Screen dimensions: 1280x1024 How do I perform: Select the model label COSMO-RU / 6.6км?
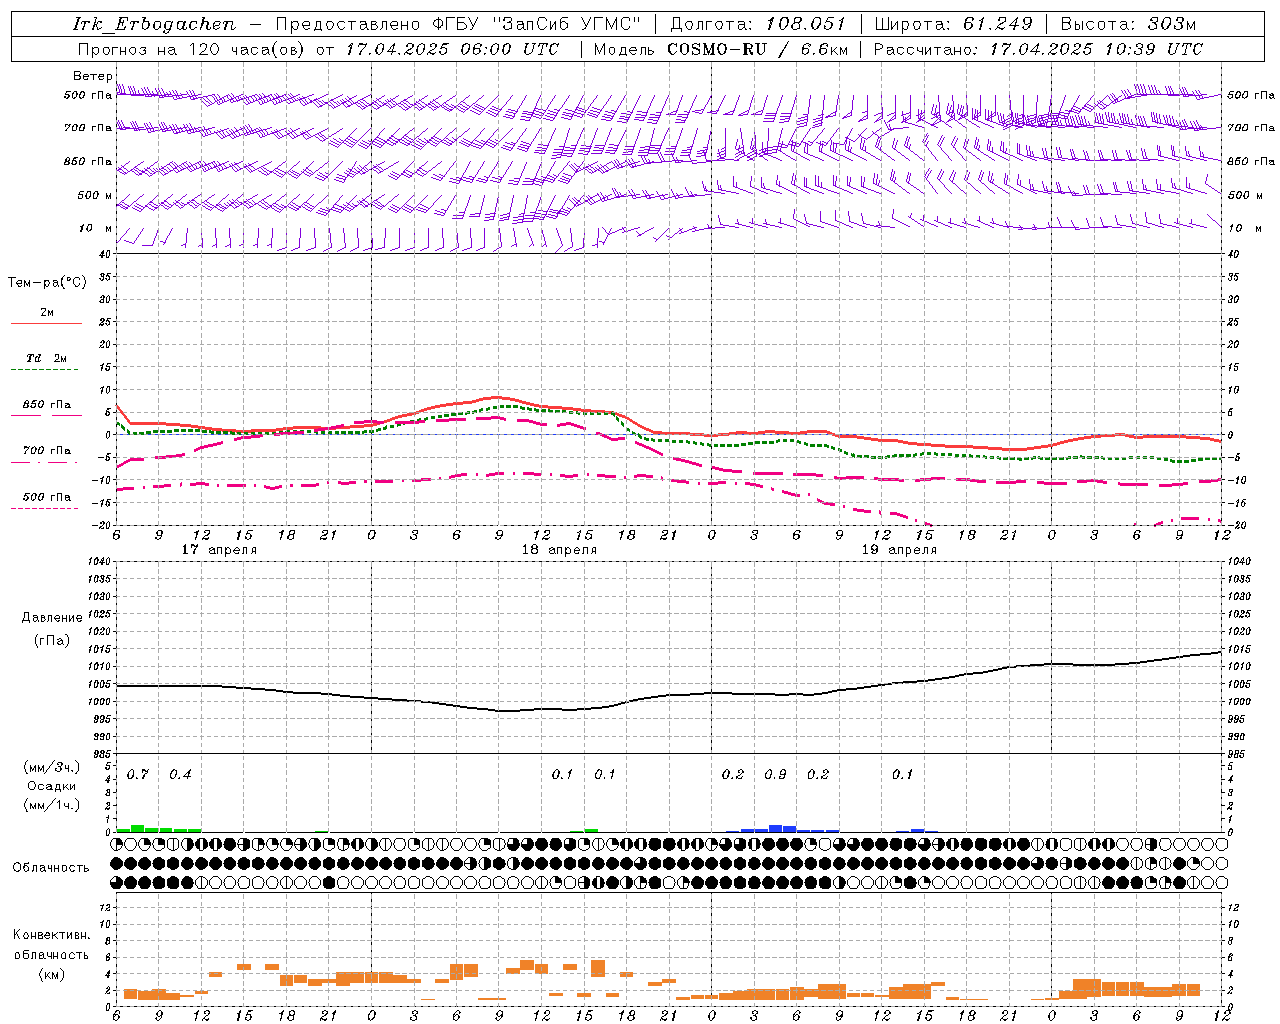click(758, 49)
